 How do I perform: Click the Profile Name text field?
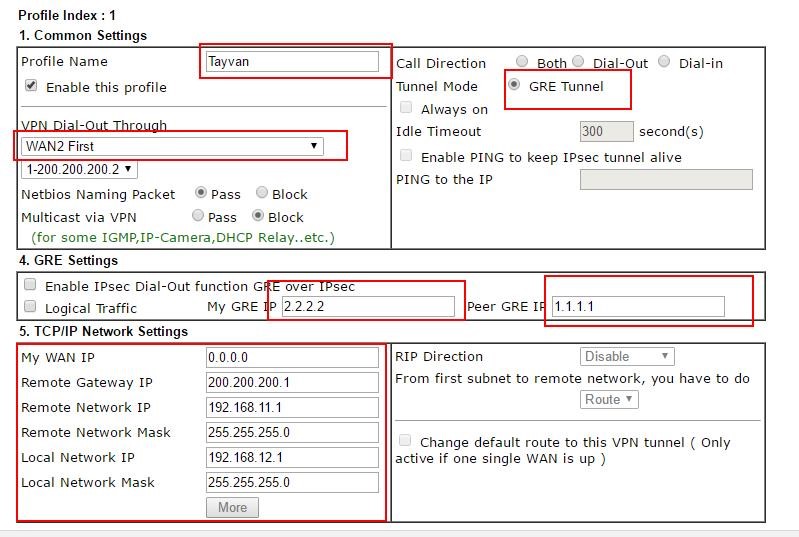tap(292, 62)
